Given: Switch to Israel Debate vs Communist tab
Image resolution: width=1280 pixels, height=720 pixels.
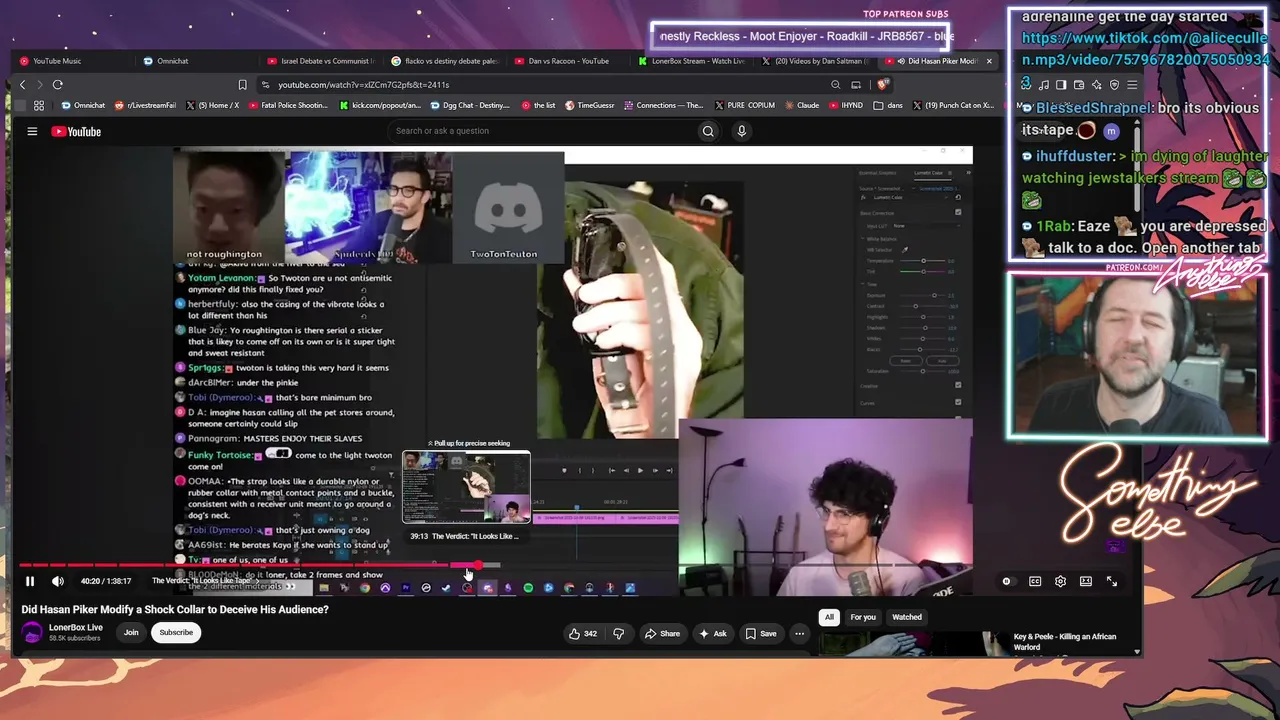Looking at the screenshot, I should coord(322,61).
